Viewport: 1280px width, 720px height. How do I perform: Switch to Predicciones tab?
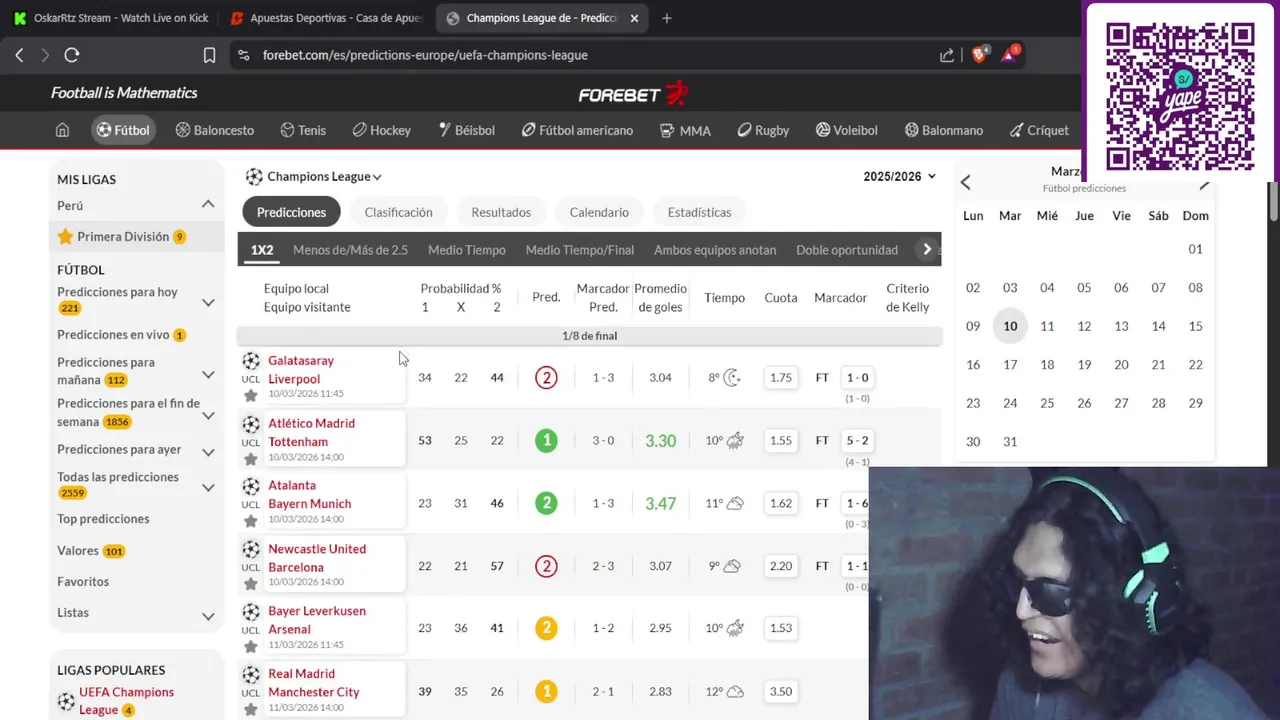291,212
